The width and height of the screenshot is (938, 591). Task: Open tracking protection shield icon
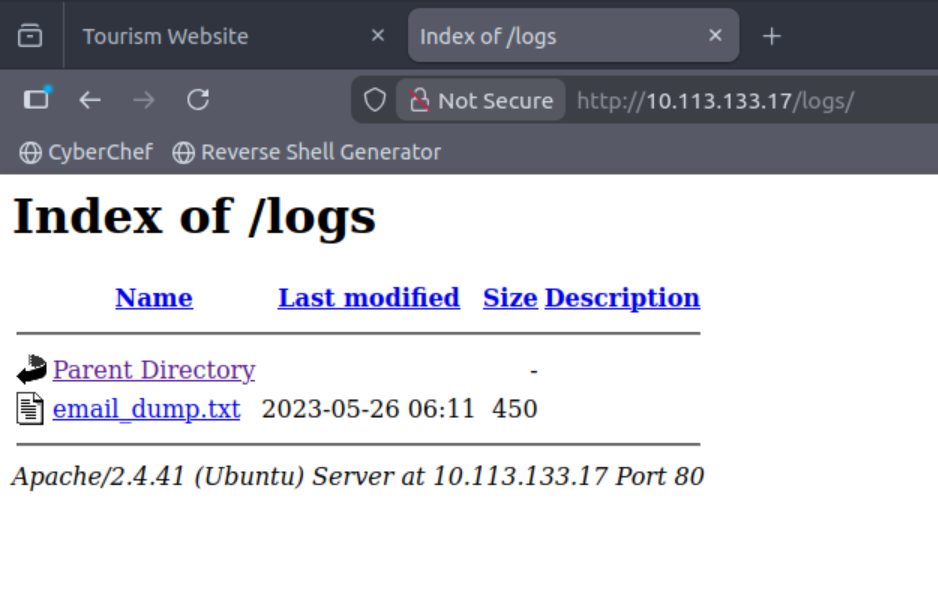coord(374,100)
